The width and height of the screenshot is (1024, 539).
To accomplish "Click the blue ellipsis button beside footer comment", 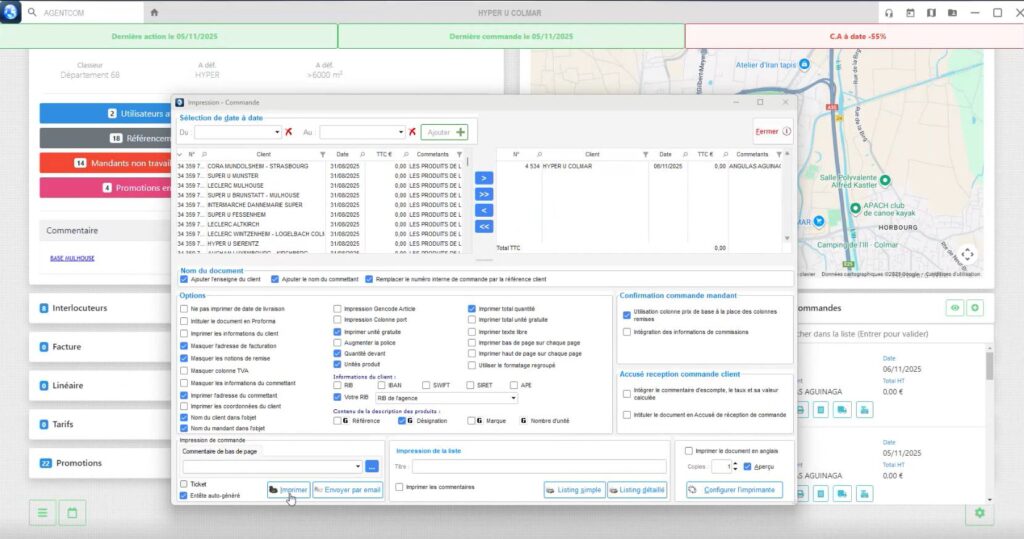I will 372,466.
